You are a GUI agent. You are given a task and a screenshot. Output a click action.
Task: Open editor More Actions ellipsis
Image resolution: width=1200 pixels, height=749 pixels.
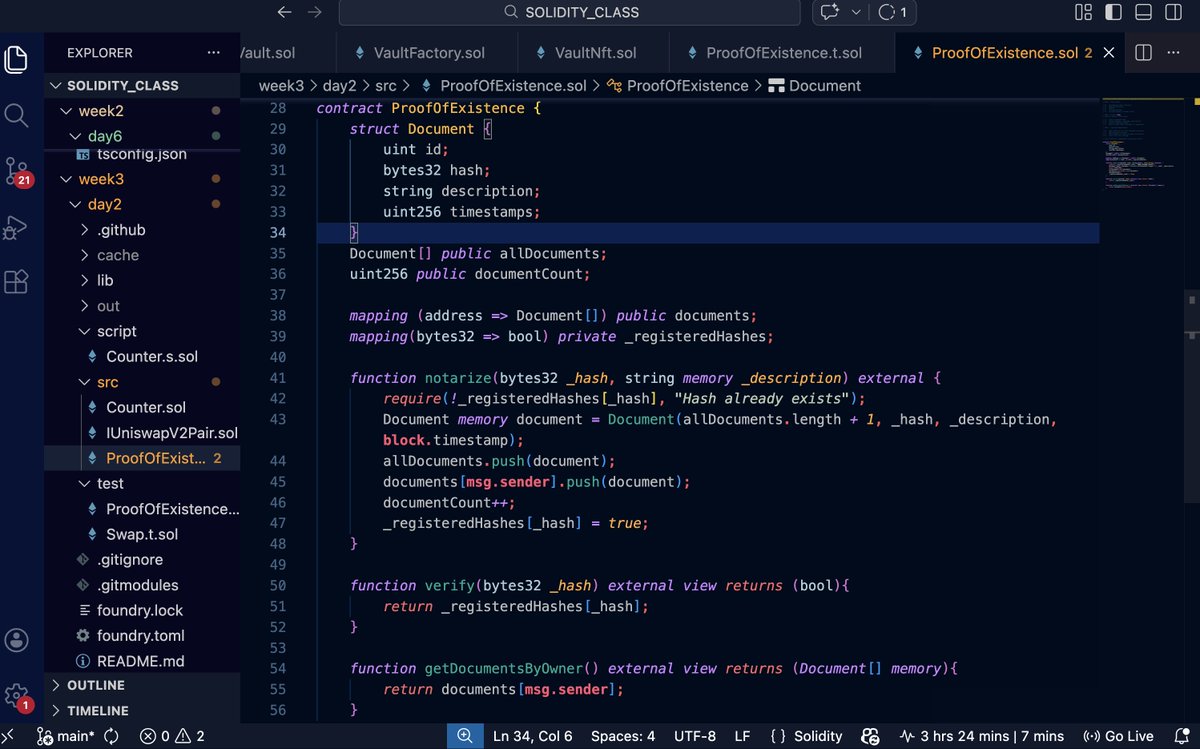pos(1175,53)
